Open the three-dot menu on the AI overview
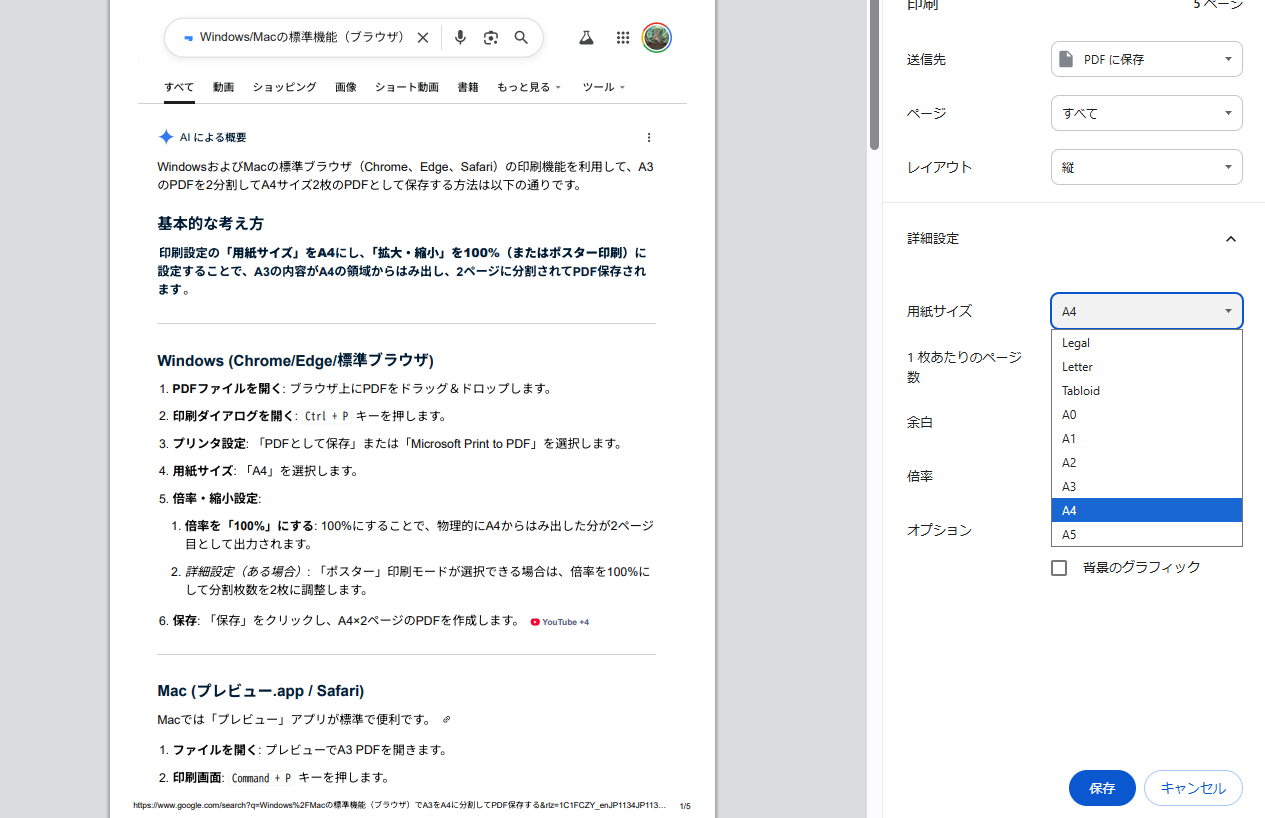1265x818 pixels. [648, 137]
